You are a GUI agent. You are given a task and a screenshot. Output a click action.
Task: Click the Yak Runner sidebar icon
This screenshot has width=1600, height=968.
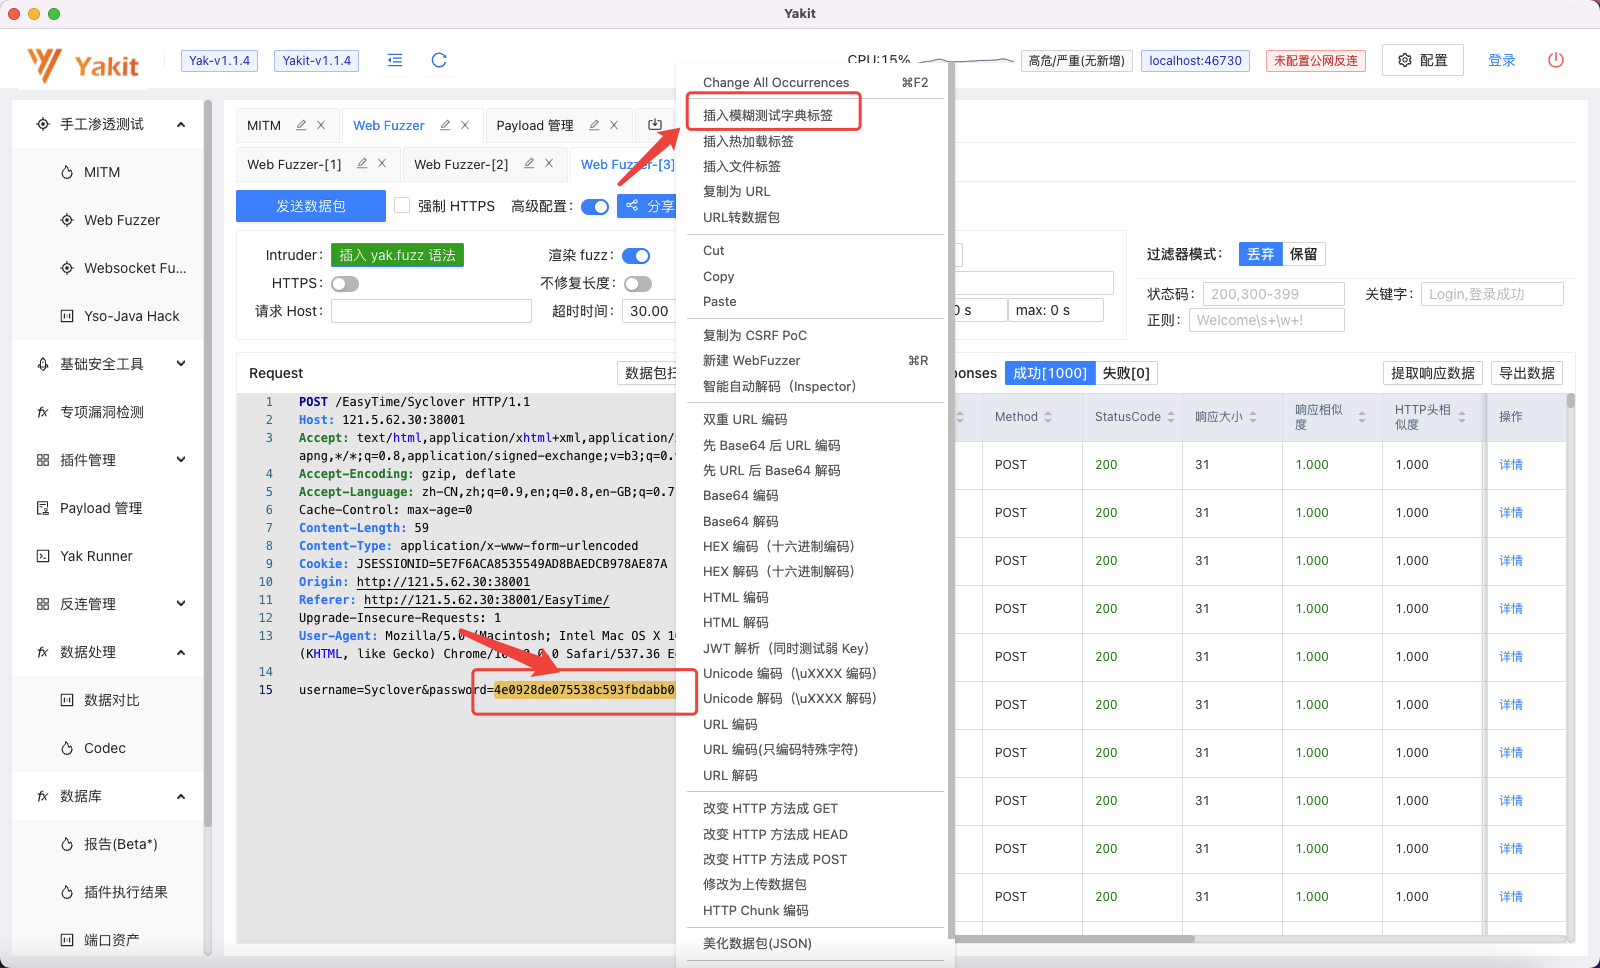[43, 556]
